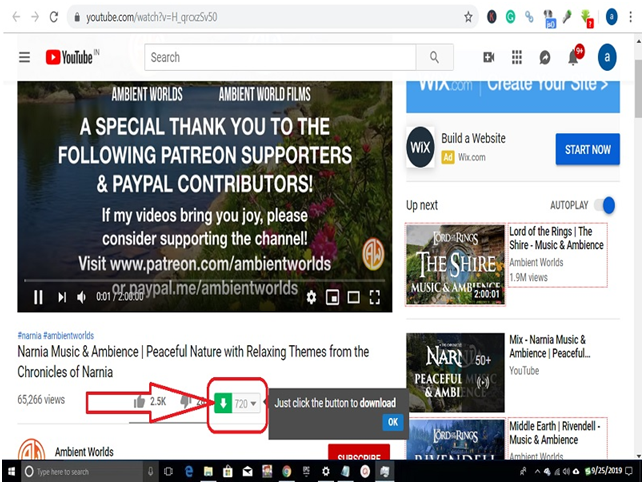Bookmark this page with the star icon

coord(468,17)
